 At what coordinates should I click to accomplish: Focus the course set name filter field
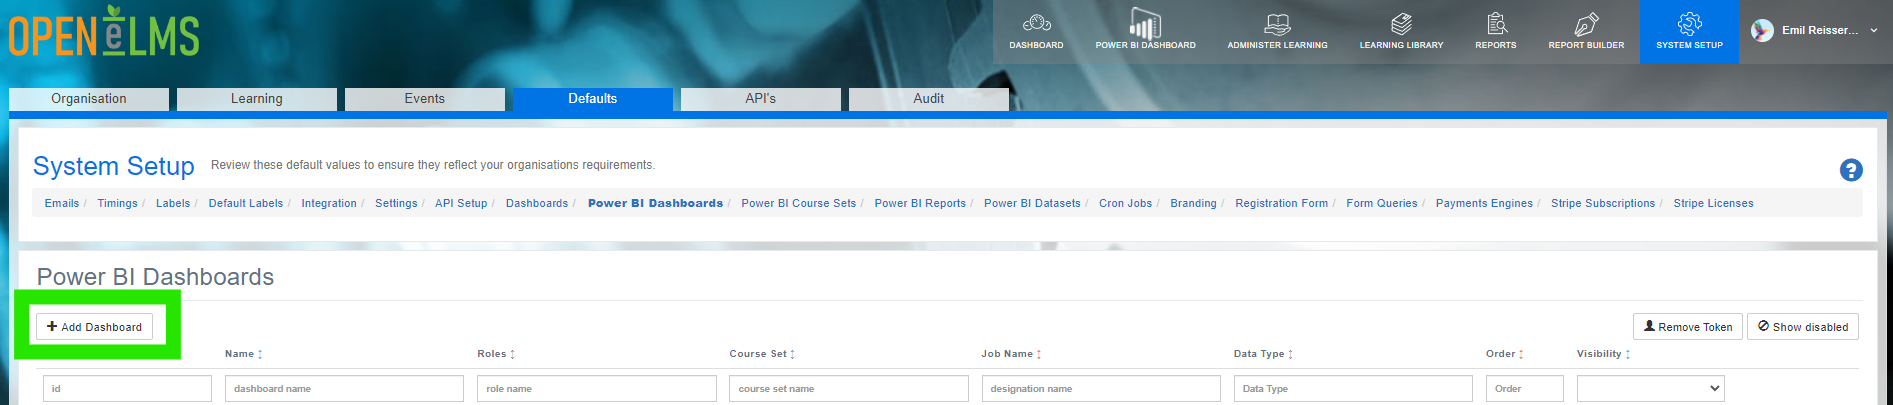849,388
